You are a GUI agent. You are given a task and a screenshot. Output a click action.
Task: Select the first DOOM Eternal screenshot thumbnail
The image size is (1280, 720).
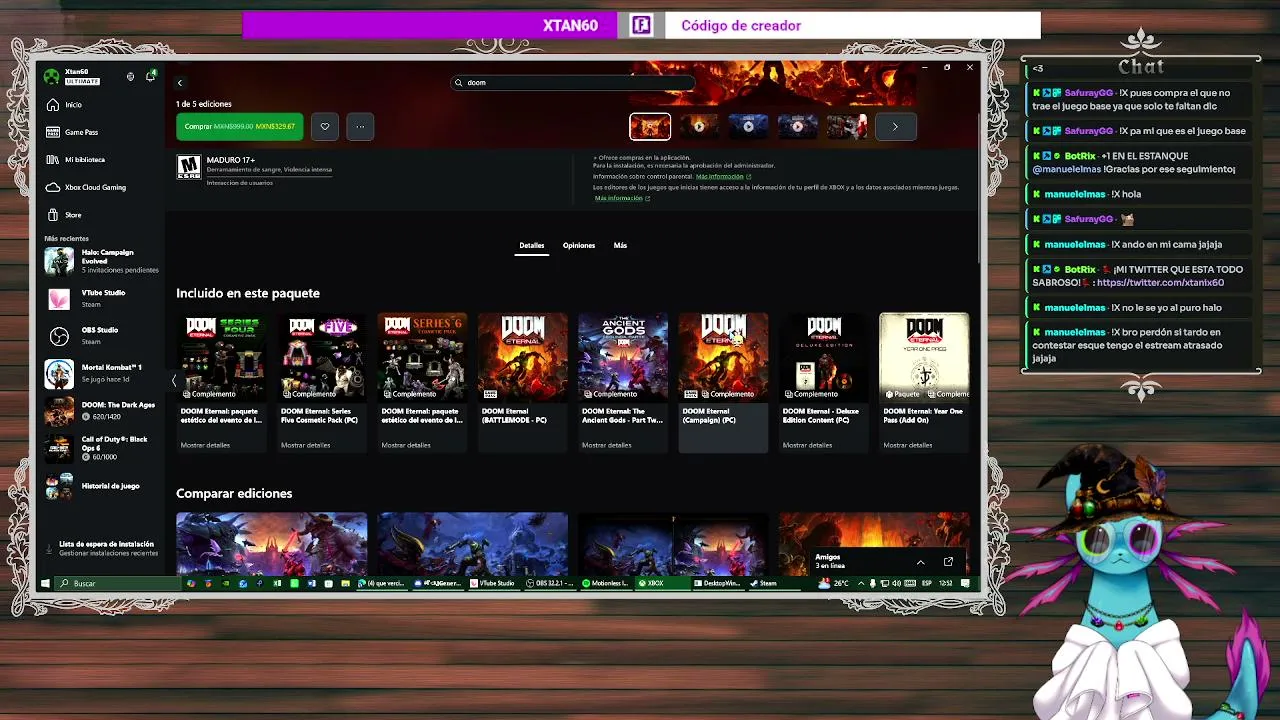click(x=650, y=126)
